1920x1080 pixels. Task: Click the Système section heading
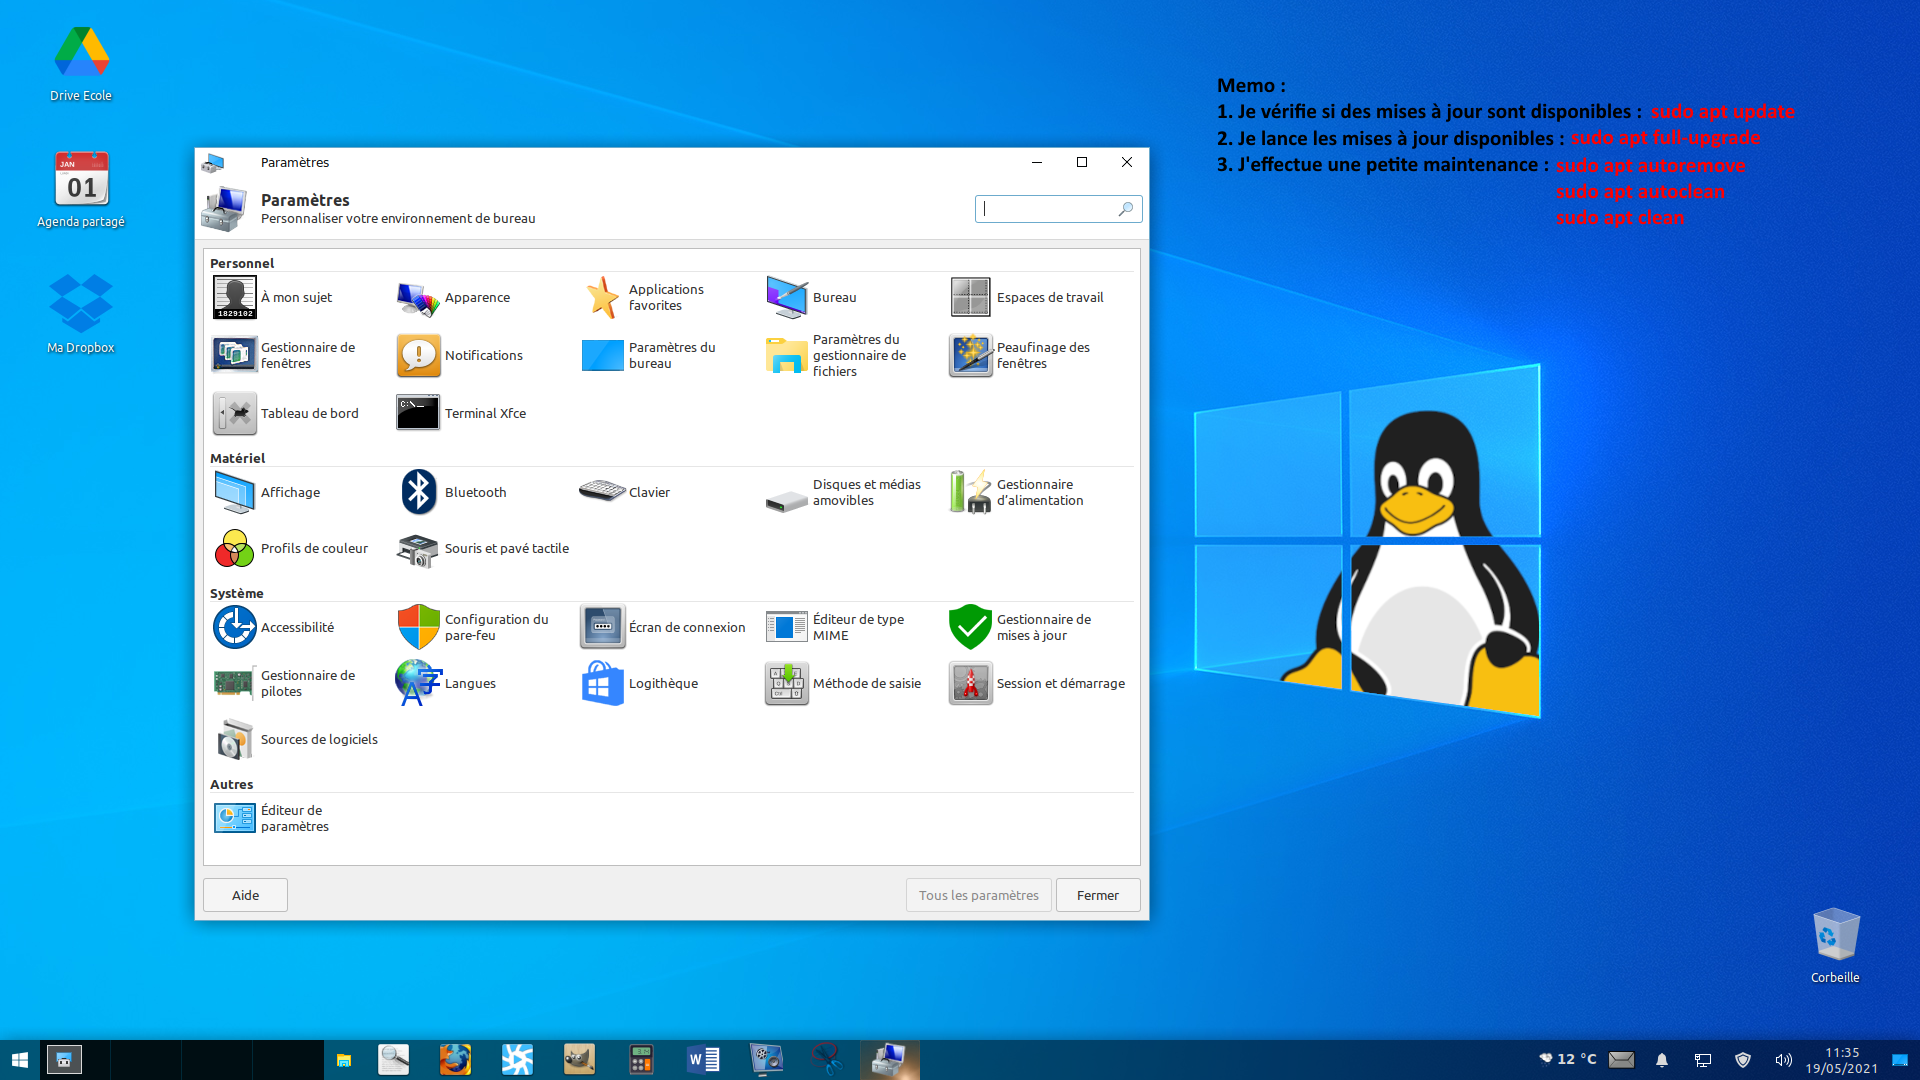(x=237, y=593)
